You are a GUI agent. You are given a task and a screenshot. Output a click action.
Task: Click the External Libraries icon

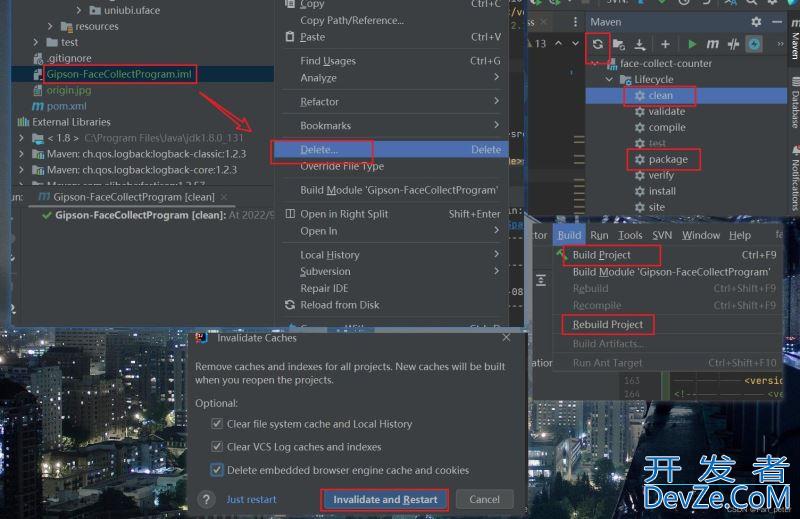coord(23,122)
